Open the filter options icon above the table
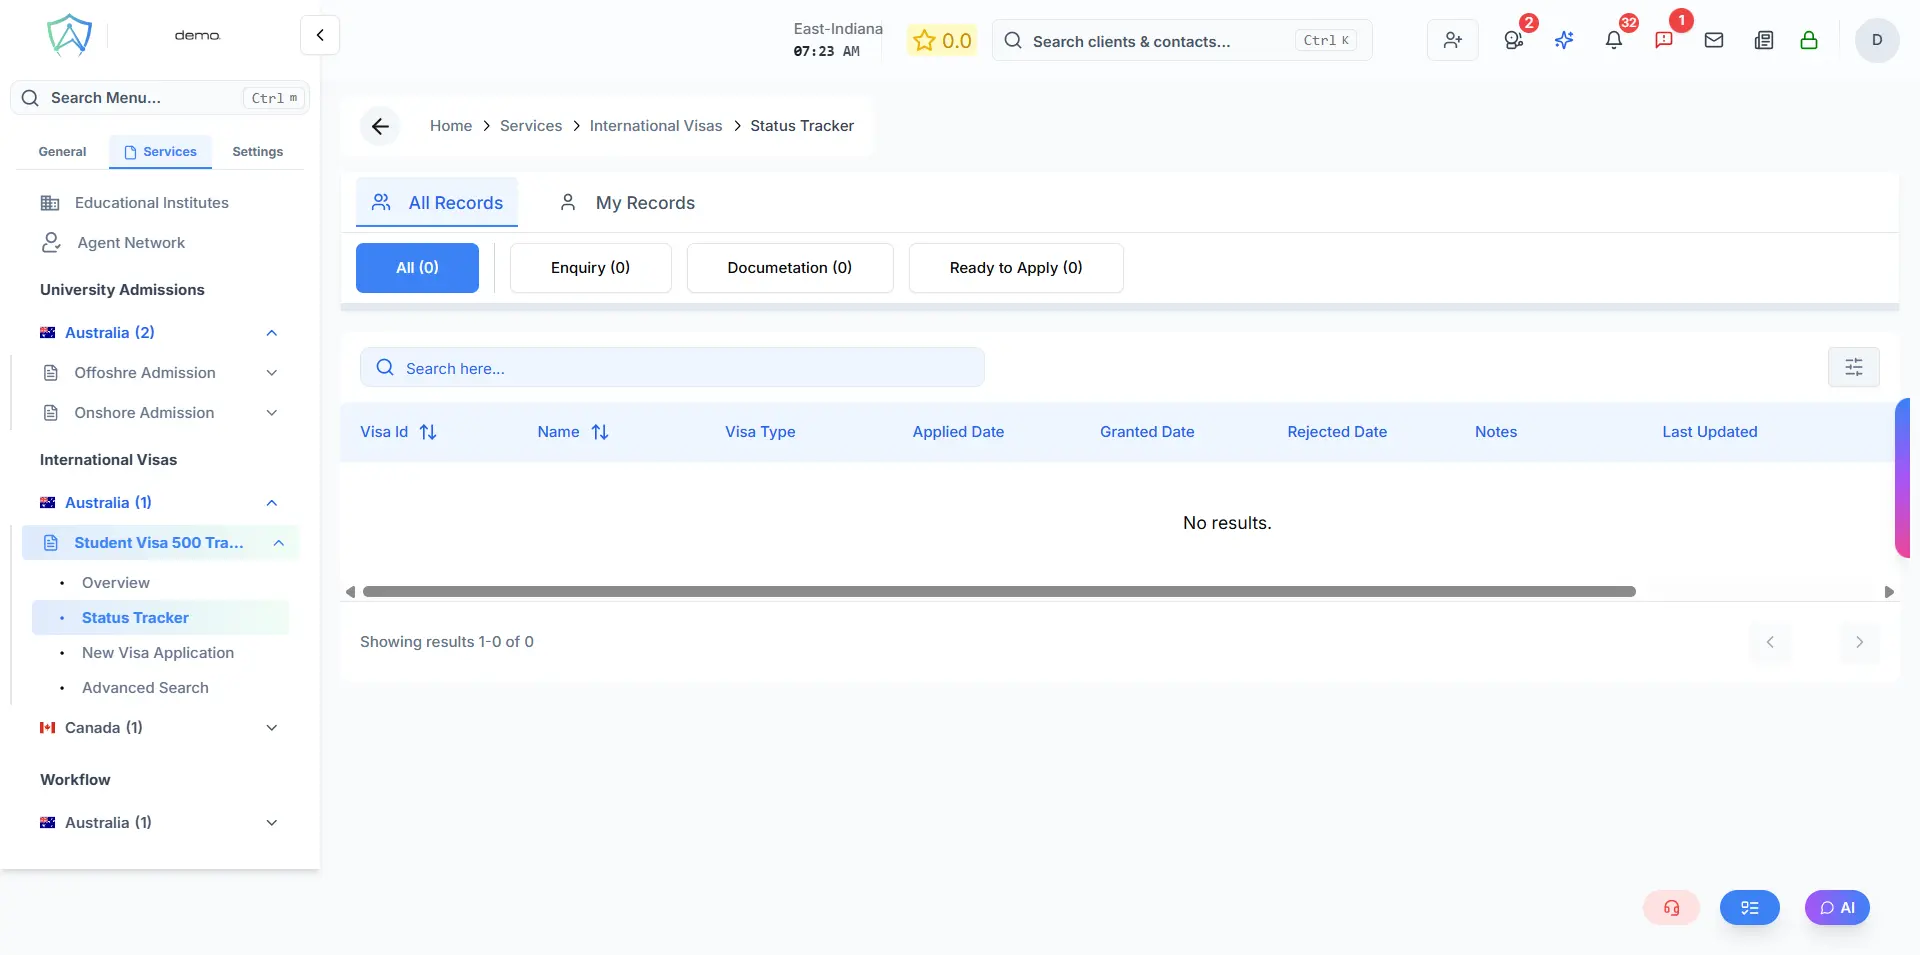Viewport: 1920px width, 955px height. pyautogui.click(x=1853, y=367)
